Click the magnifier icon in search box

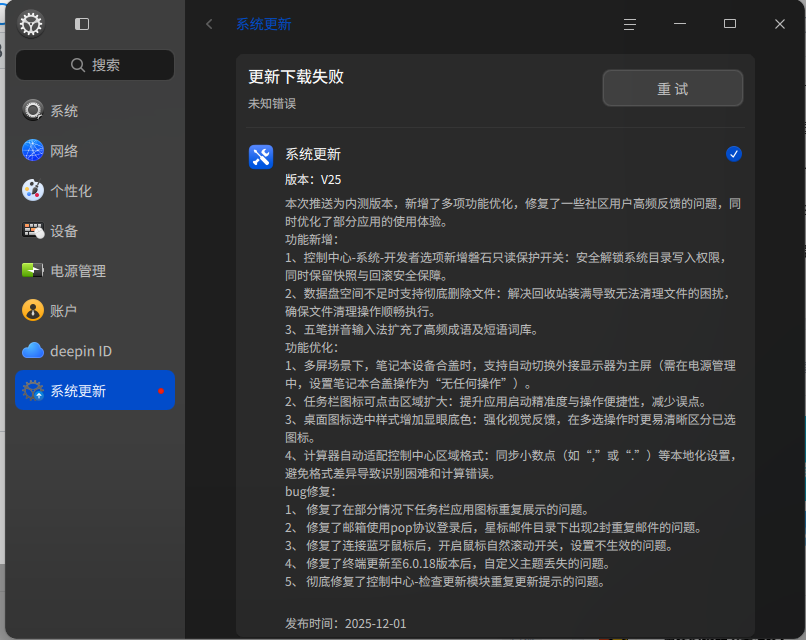(x=78, y=65)
